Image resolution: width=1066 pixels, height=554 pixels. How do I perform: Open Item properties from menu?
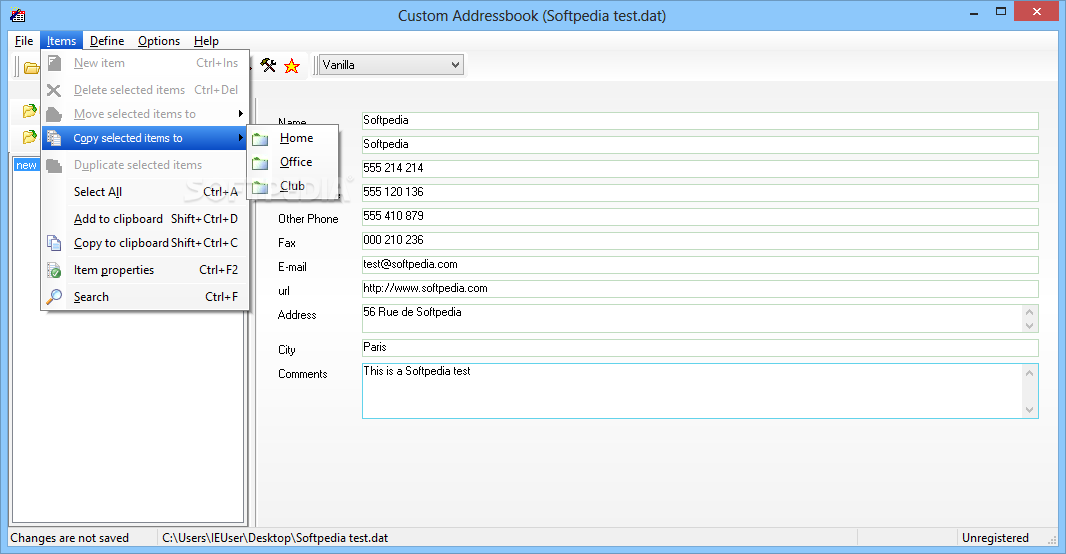pos(145,270)
